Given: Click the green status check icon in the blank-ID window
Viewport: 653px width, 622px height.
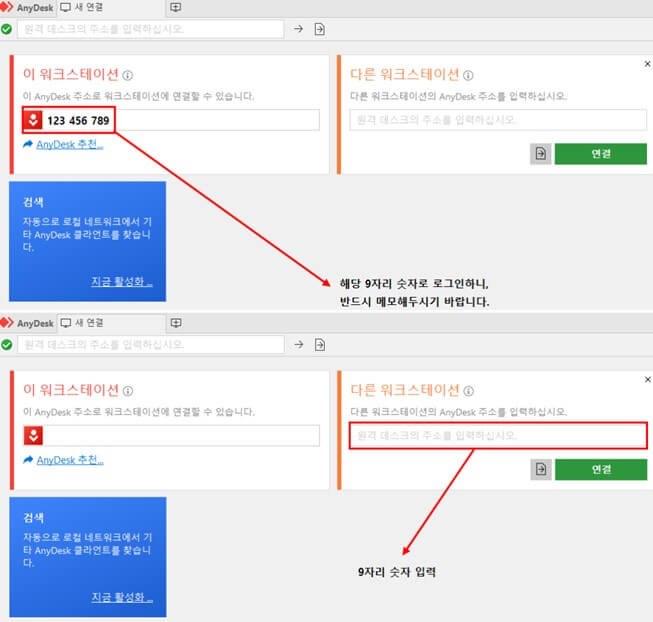Looking at the screenshot, I should tap(6, 345).
